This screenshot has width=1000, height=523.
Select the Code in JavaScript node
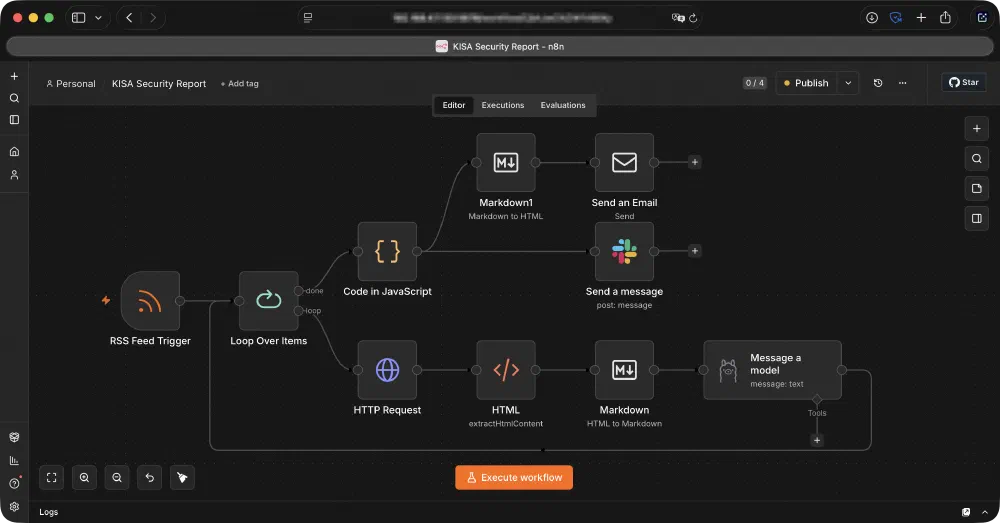(x=387, y=251)
